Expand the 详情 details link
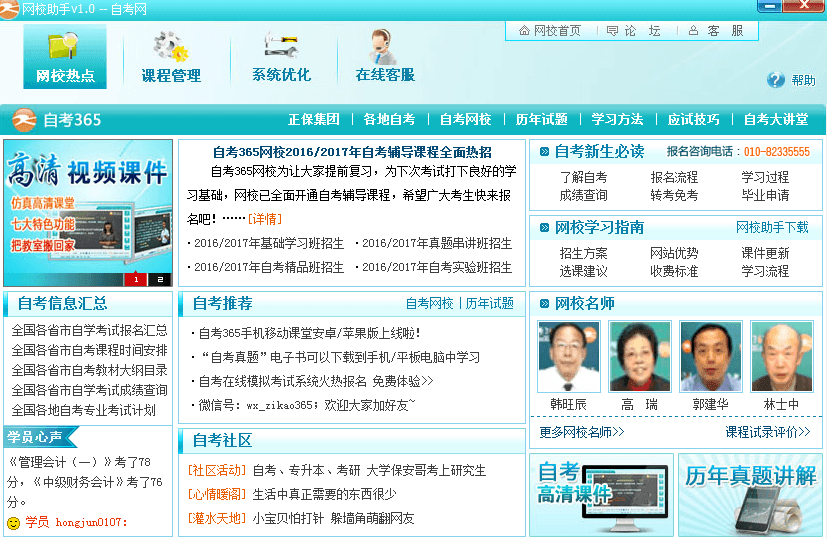The width and height of the screenshot is (827, 539). (x=265, y=218)
